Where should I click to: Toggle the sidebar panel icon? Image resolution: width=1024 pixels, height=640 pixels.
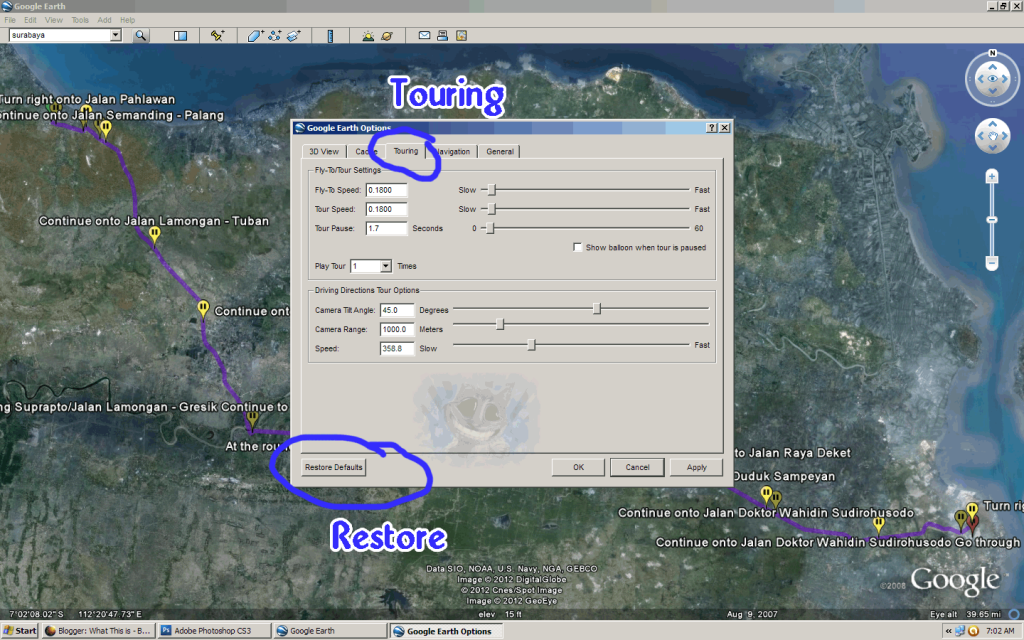[x=181, y=35]
